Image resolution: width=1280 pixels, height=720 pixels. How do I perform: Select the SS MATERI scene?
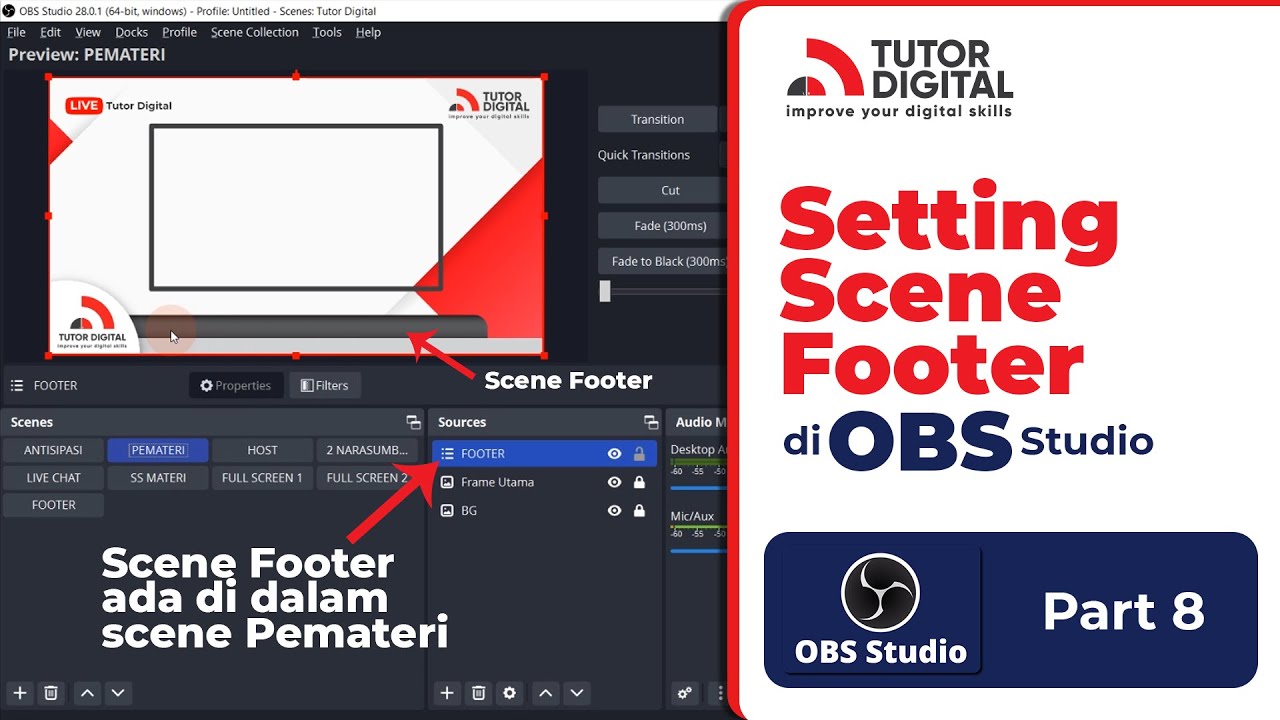tap(158, 477)
